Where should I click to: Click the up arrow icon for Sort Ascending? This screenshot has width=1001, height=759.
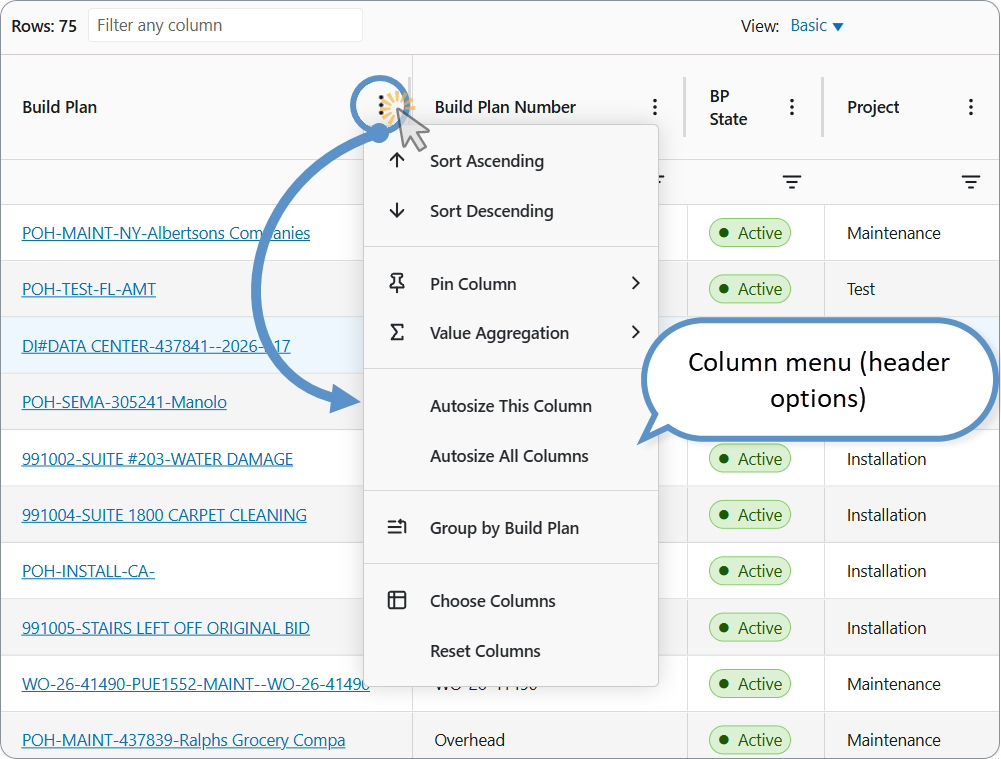coord(397,160)
